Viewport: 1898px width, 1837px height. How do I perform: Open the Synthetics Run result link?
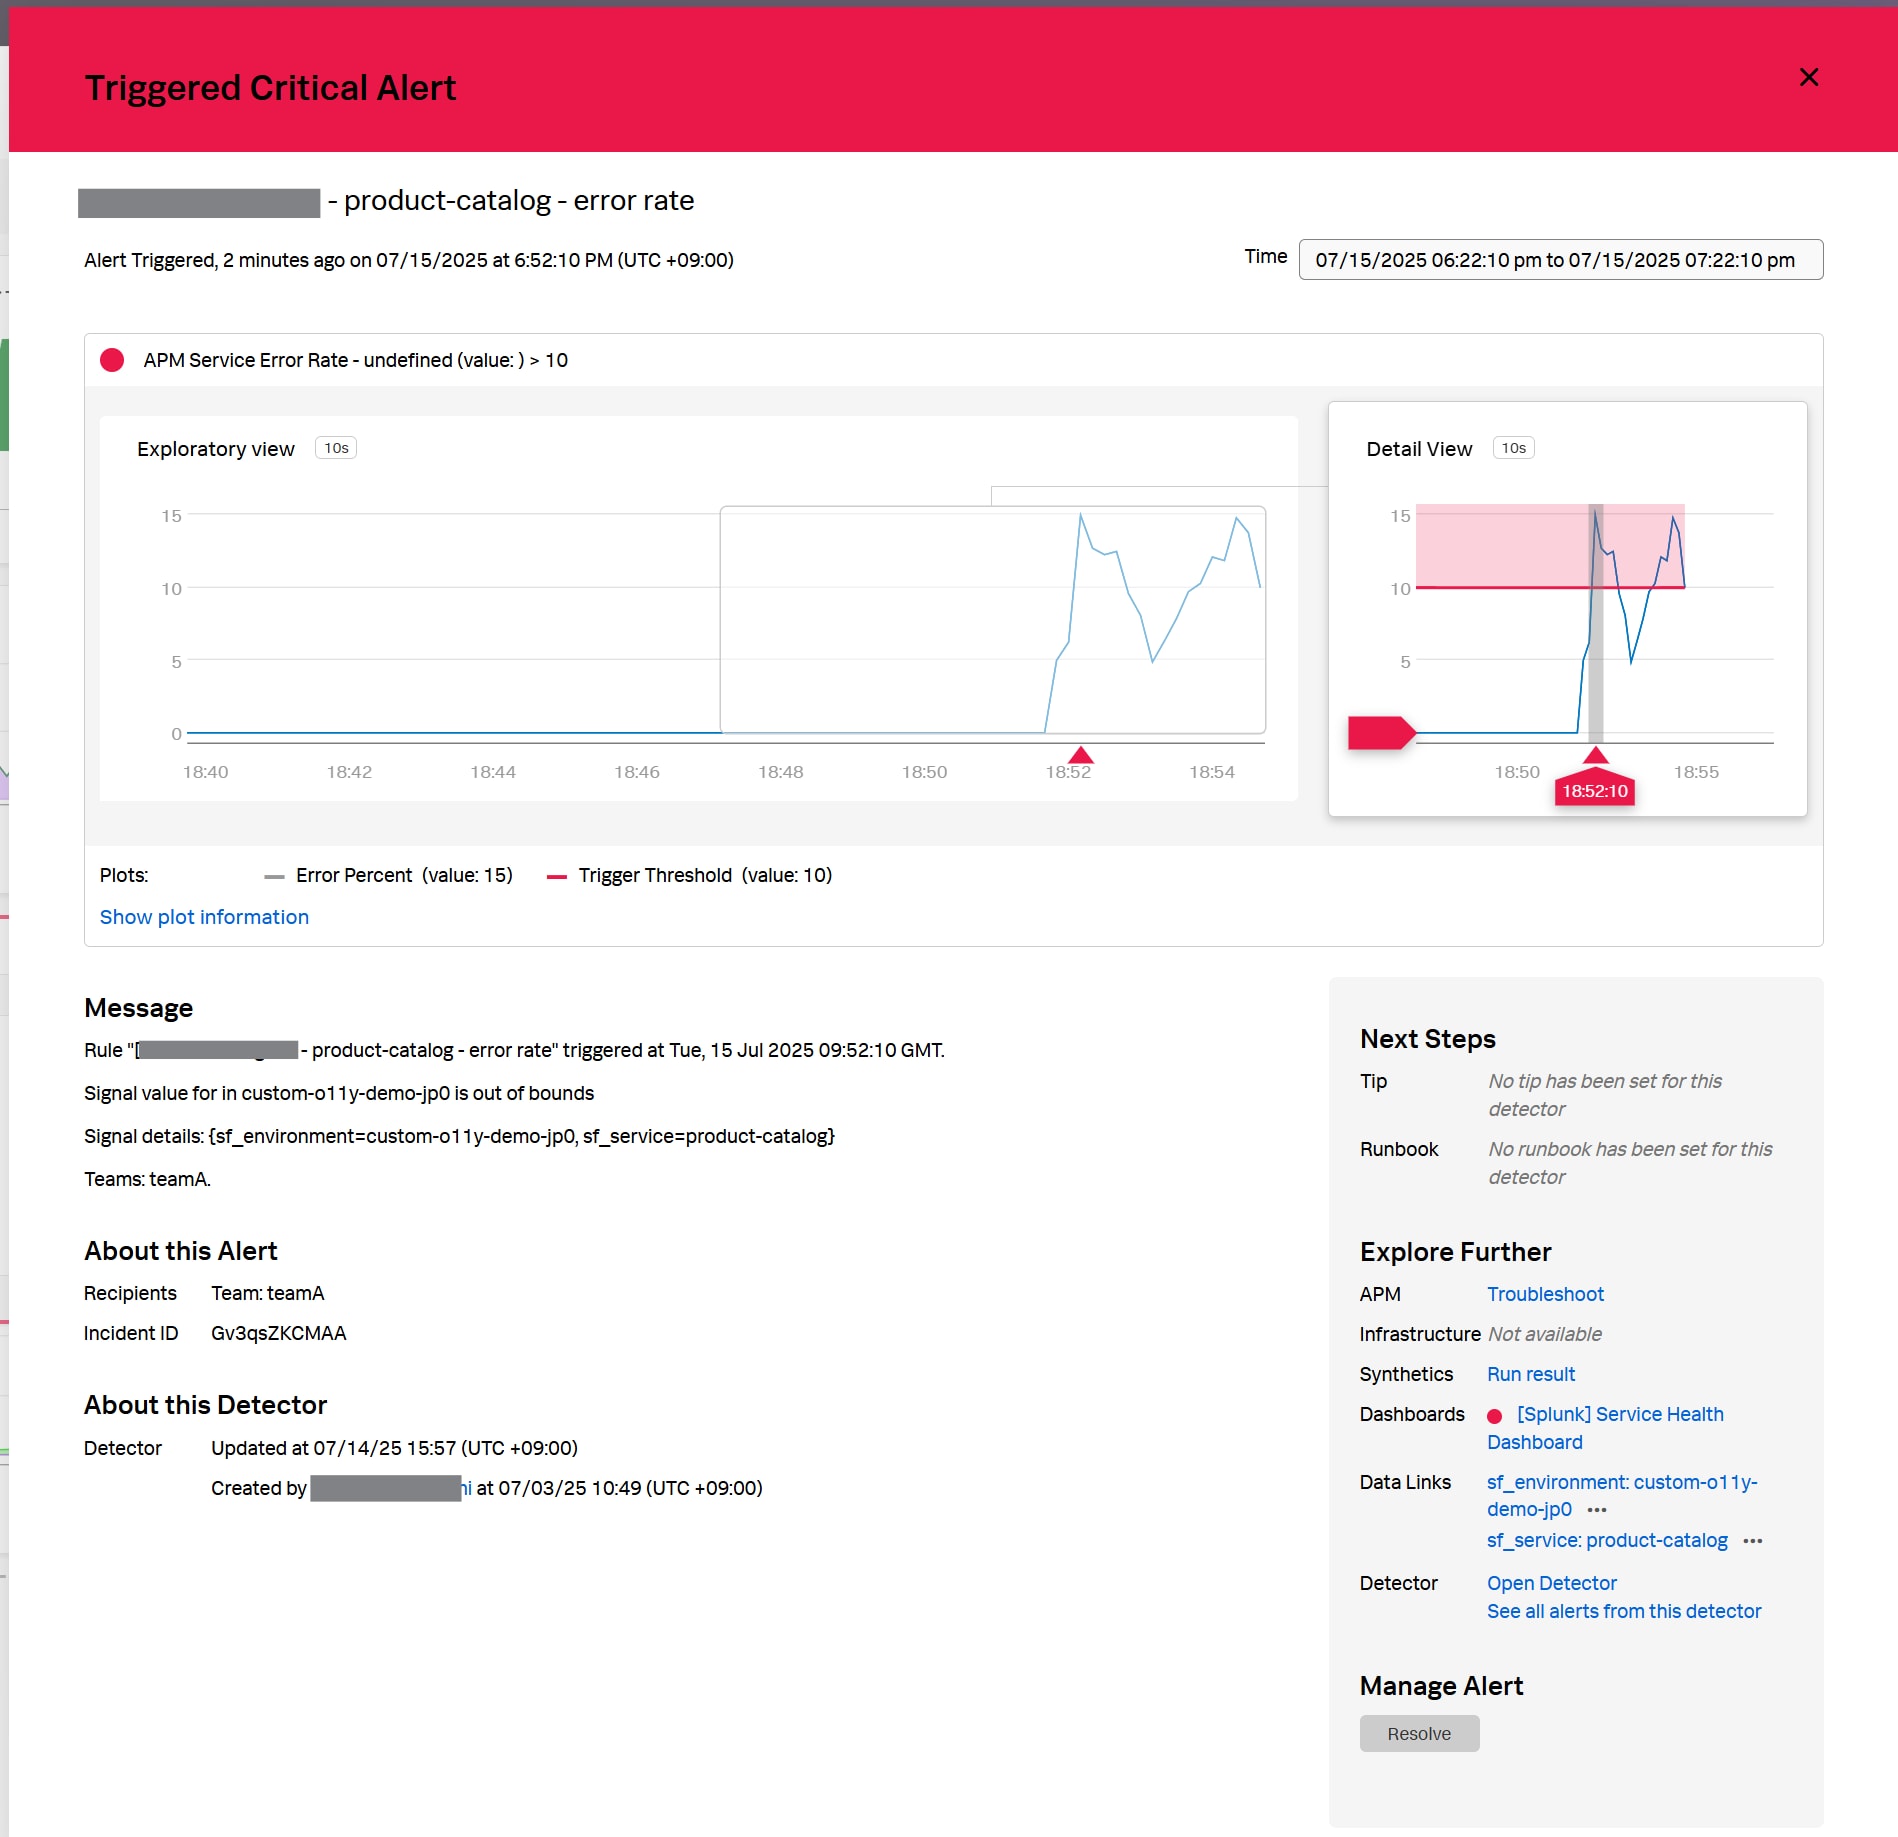pyautogui.click(x=1531, y=1374)
